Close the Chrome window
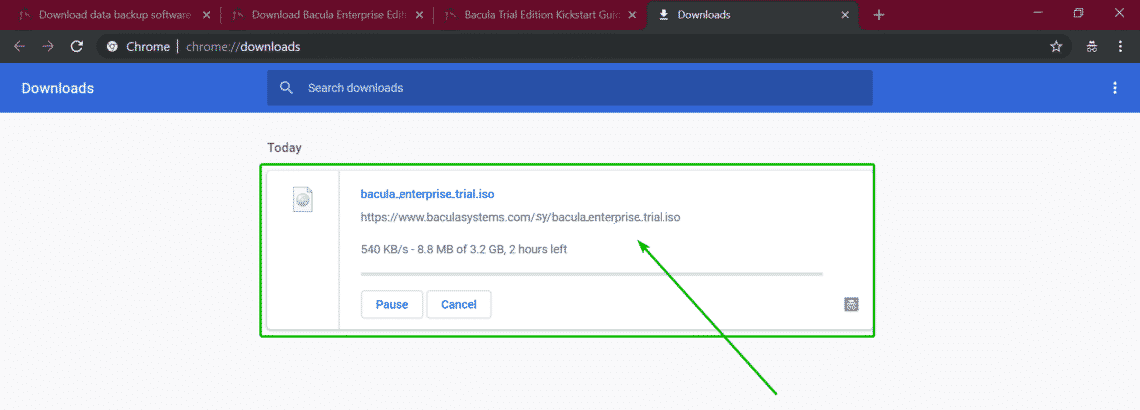1140x410 pixels. (x=1119, y=14)
